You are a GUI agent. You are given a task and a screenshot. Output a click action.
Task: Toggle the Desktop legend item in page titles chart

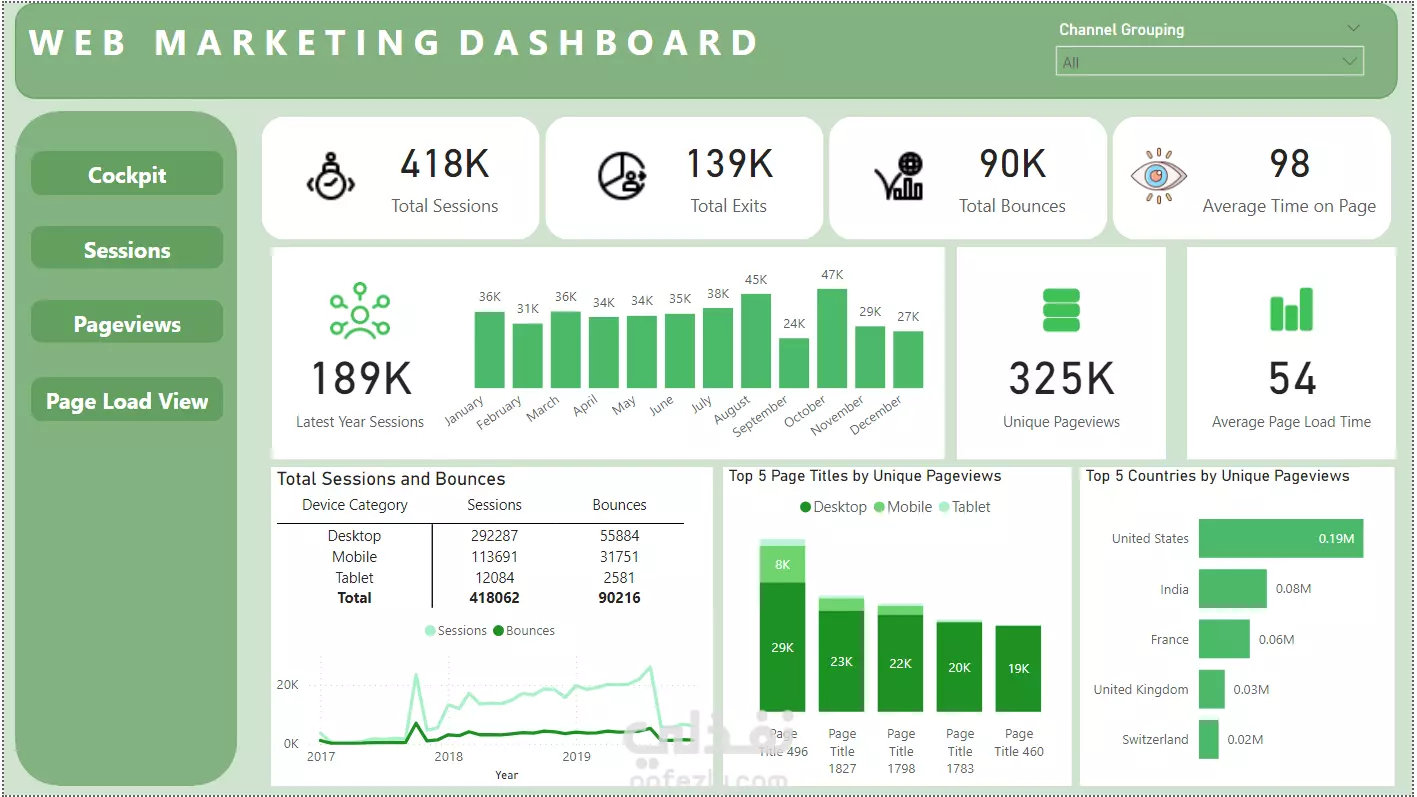click(x=833, y=507)
